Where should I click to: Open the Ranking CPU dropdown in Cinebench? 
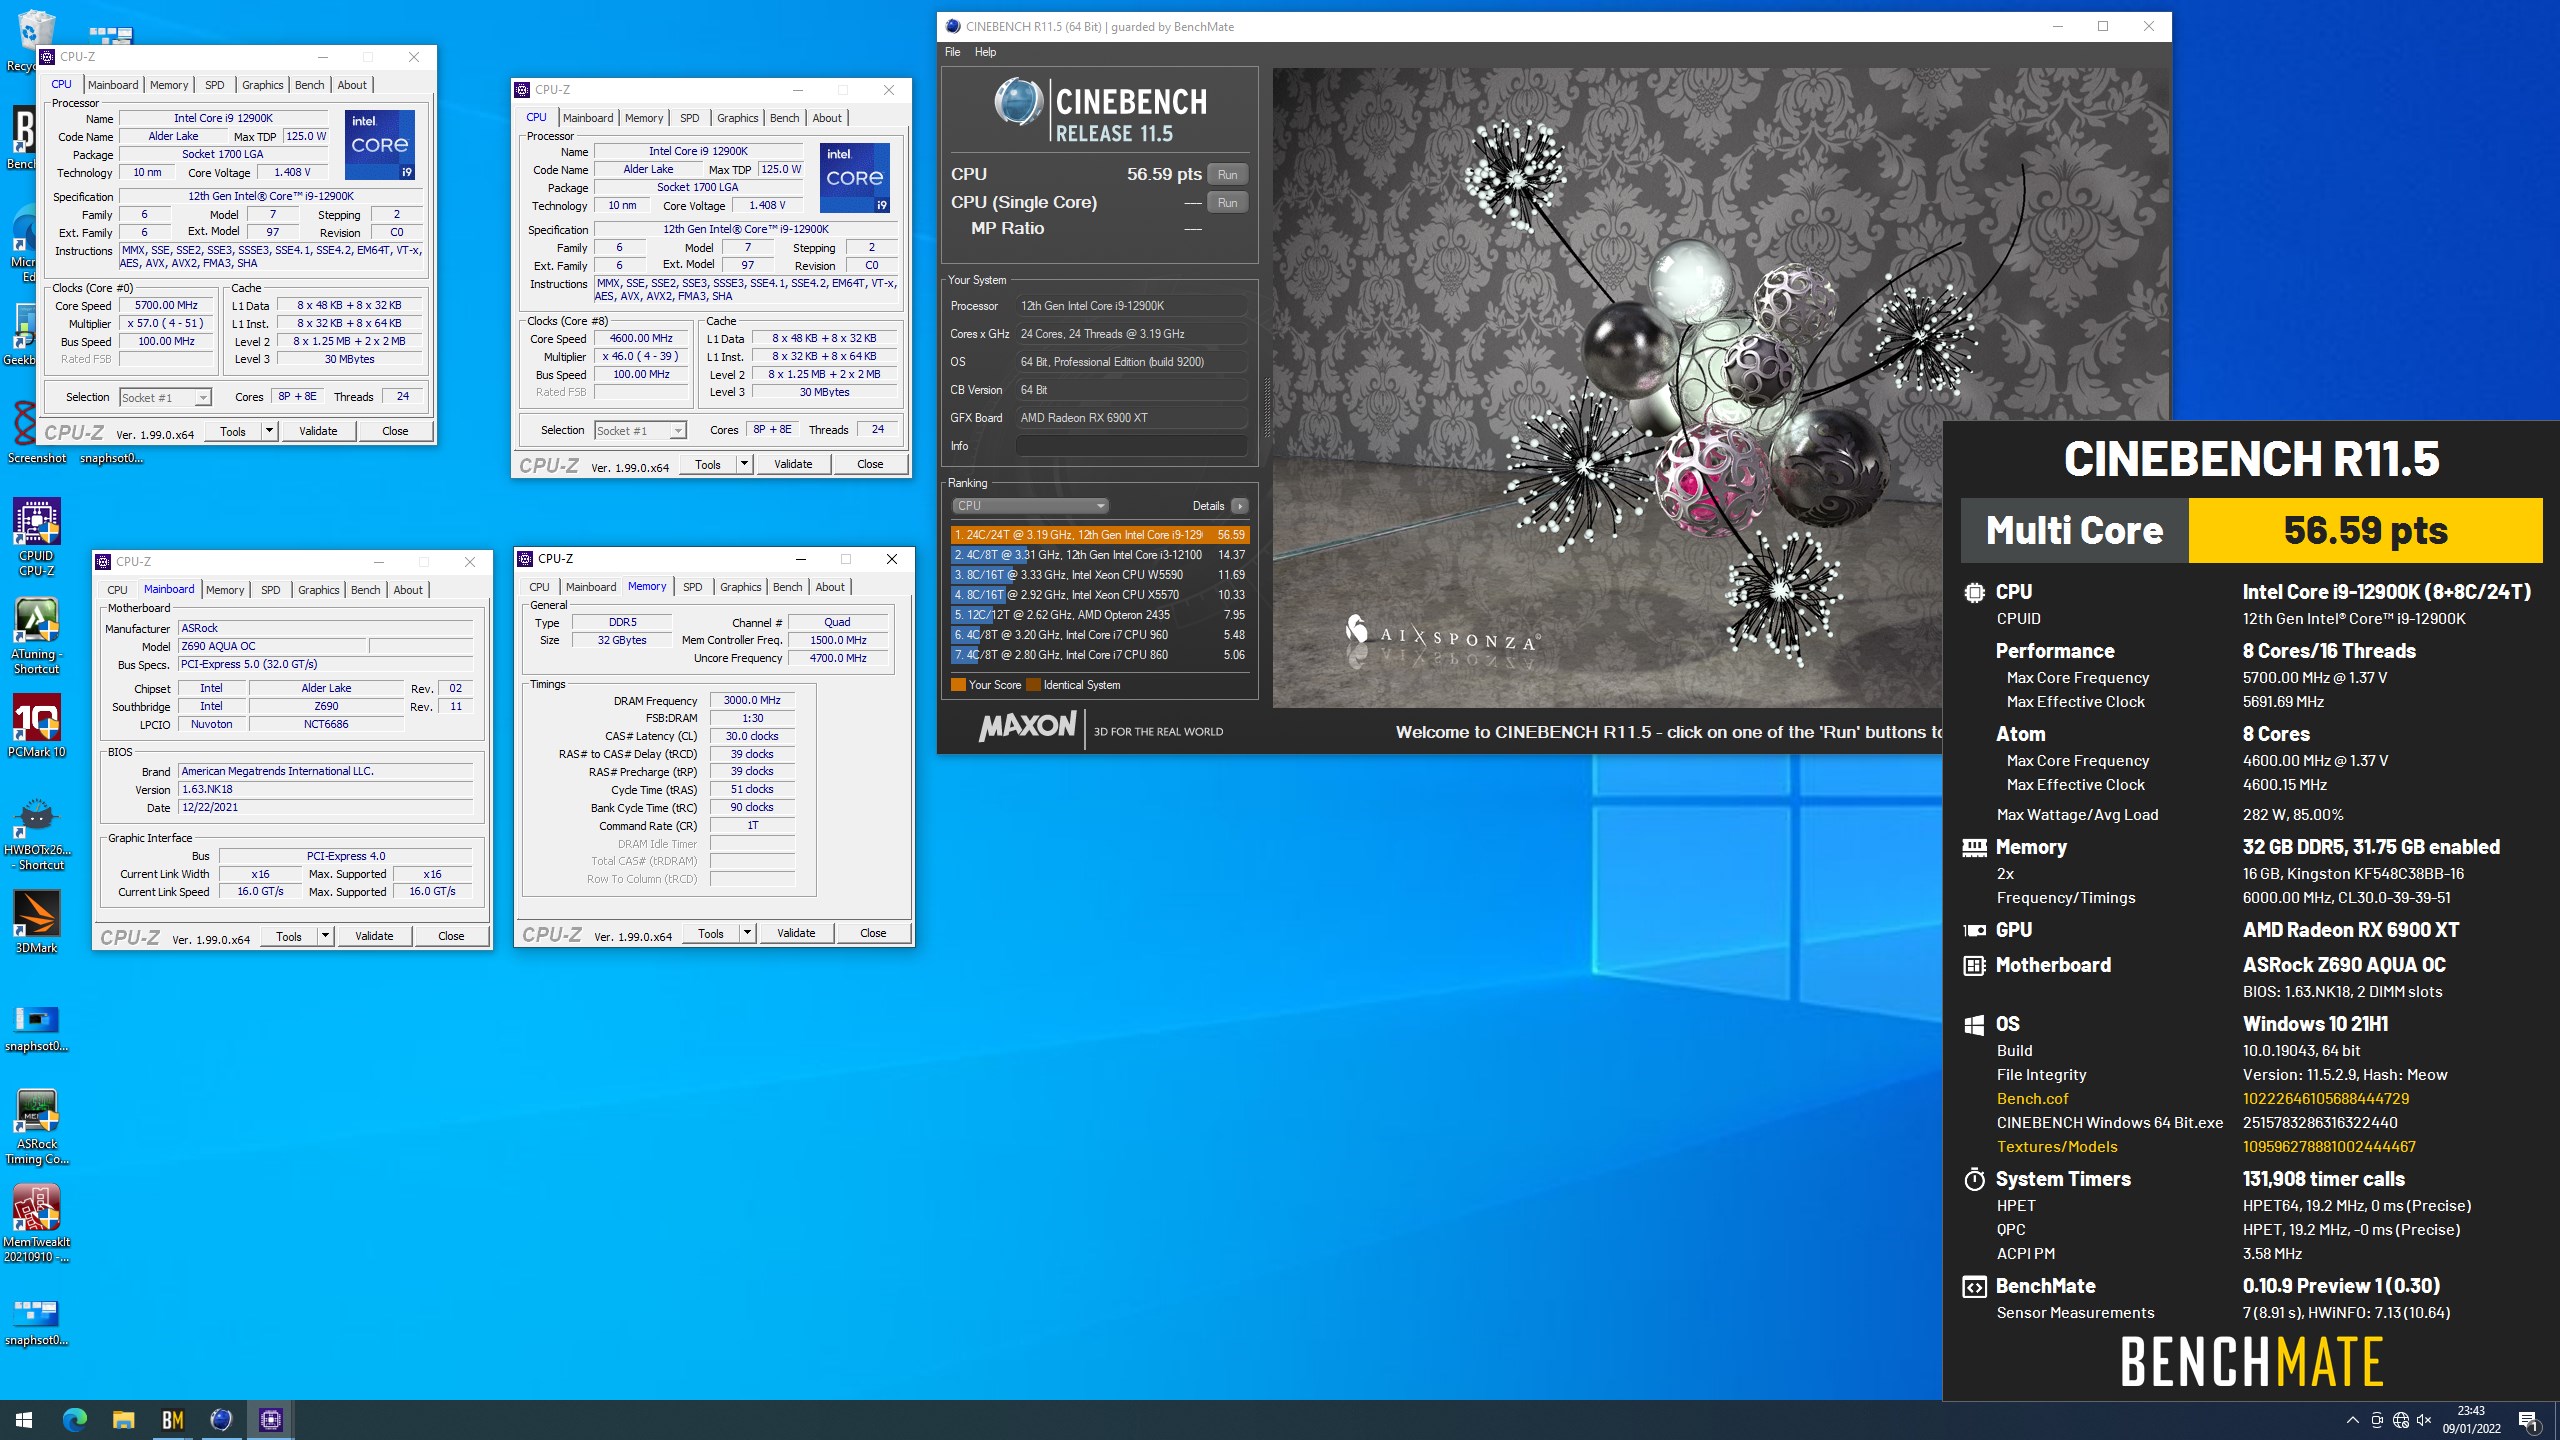click(x=1029, y=506)
